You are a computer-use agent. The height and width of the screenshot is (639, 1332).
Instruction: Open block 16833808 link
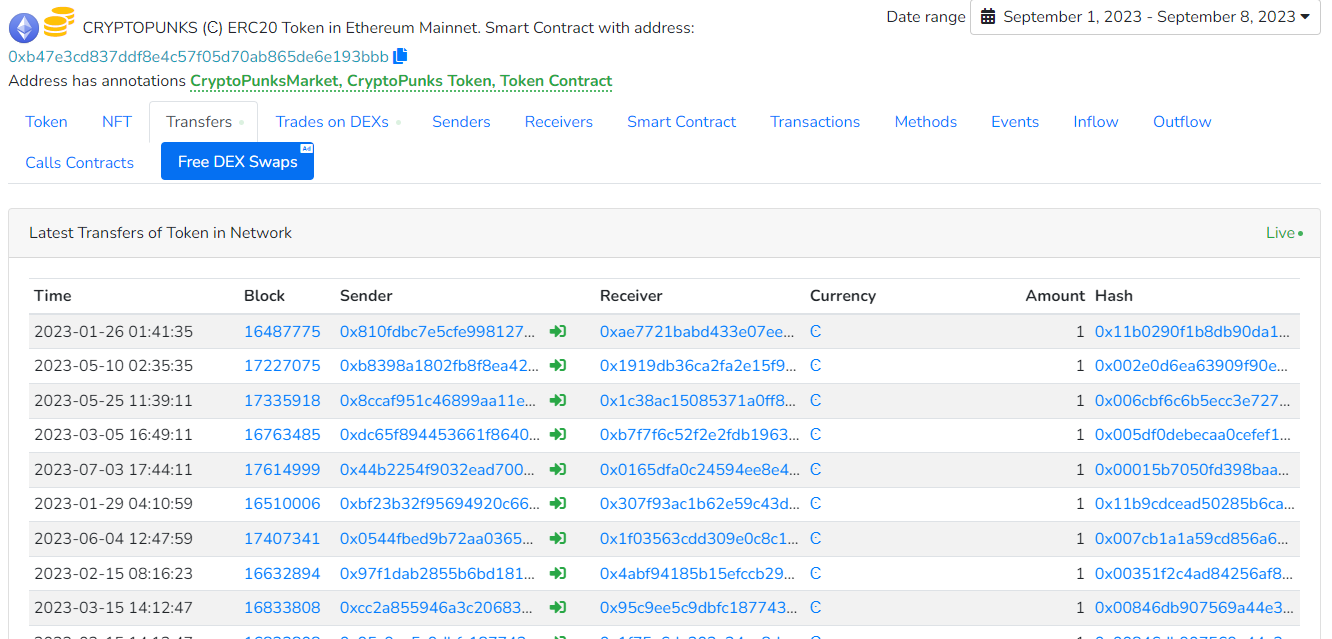click(282, 608)
